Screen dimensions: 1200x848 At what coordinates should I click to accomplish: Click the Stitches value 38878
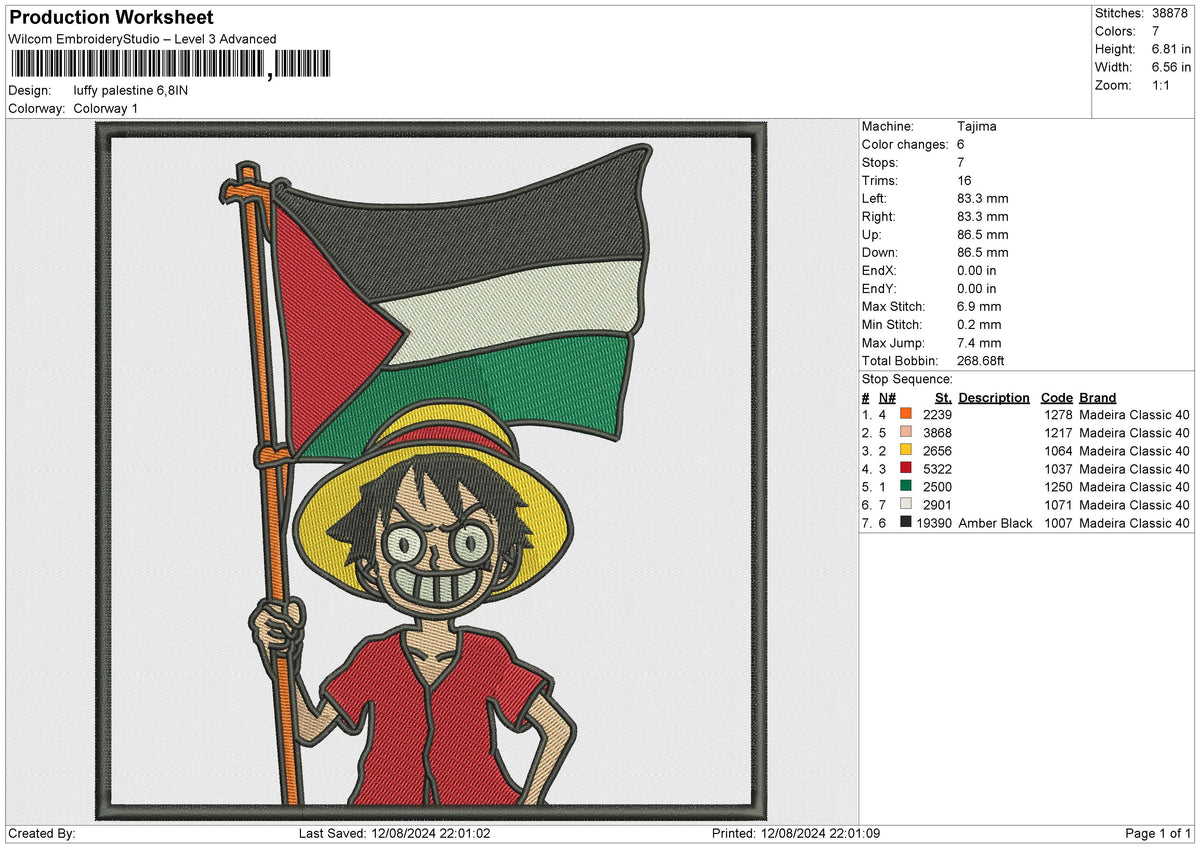pyautogui.click(x=1171, y=13)
